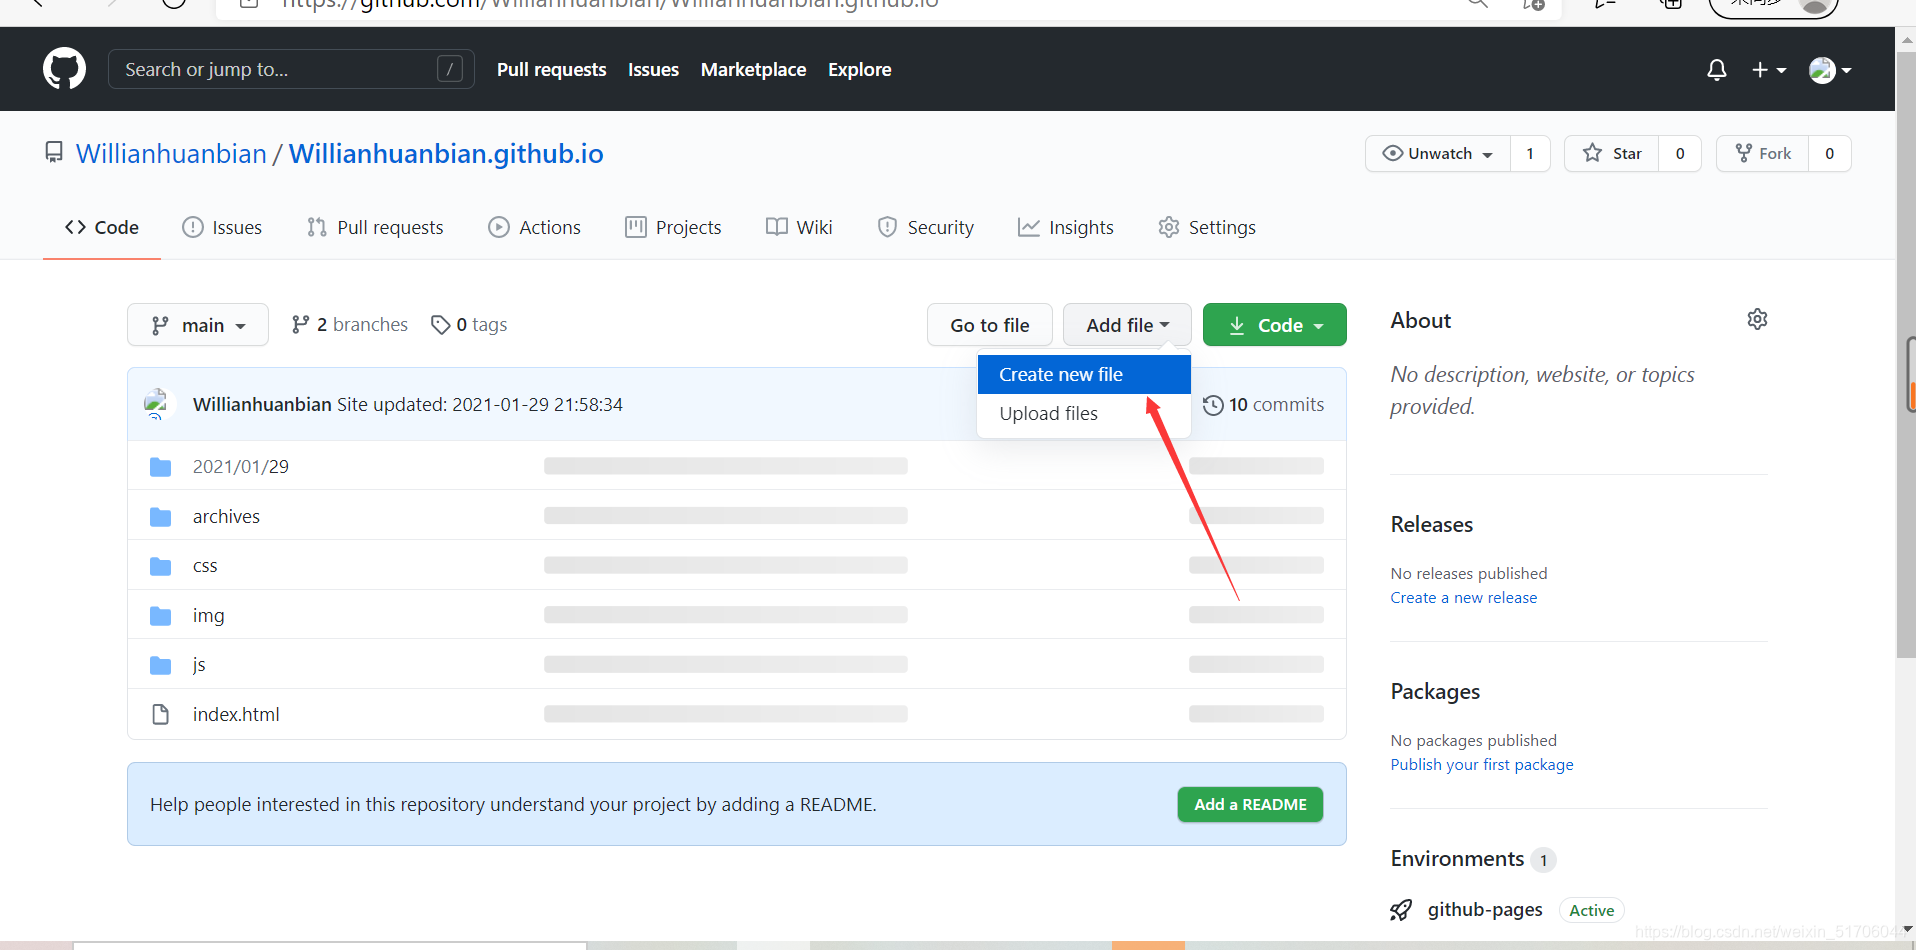Screen dimensions: 1916x950
Task: Open the user avatar menu
Action: [x=1830, y=70]
